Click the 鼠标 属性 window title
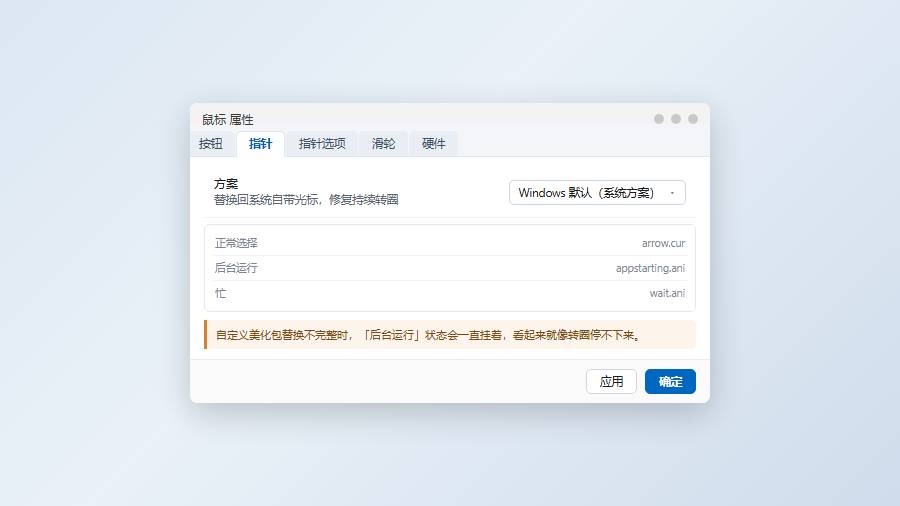Viewport: 900px width, 506px height. 227,119
